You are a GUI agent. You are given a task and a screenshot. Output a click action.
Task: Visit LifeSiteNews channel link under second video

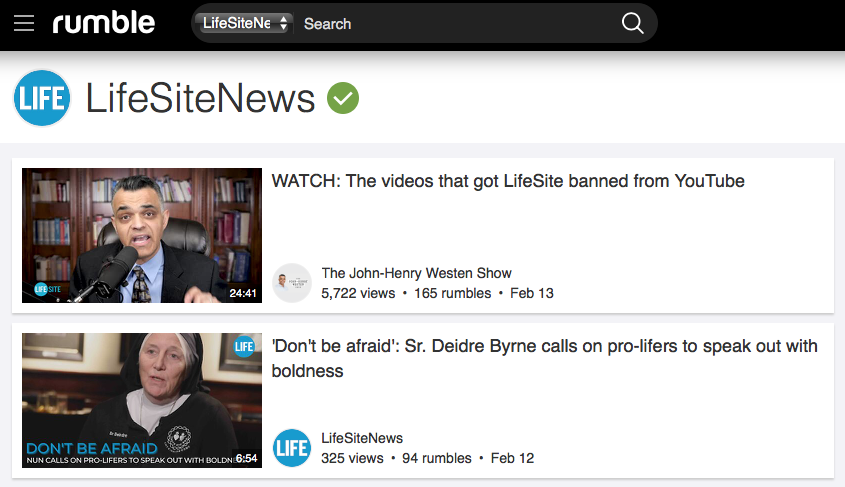tap(362, 438)
